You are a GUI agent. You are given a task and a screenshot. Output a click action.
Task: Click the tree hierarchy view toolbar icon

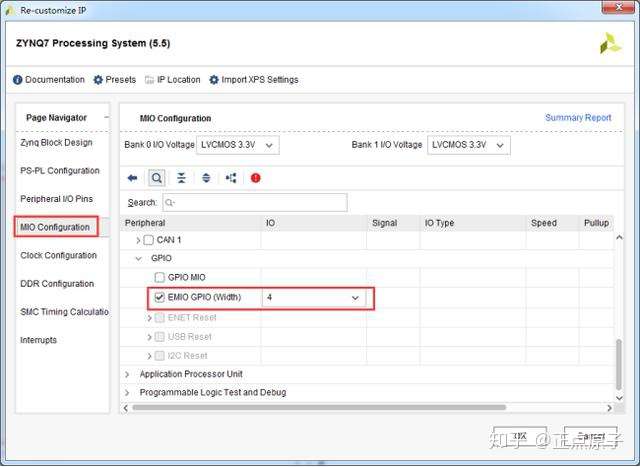pos(231,178)
